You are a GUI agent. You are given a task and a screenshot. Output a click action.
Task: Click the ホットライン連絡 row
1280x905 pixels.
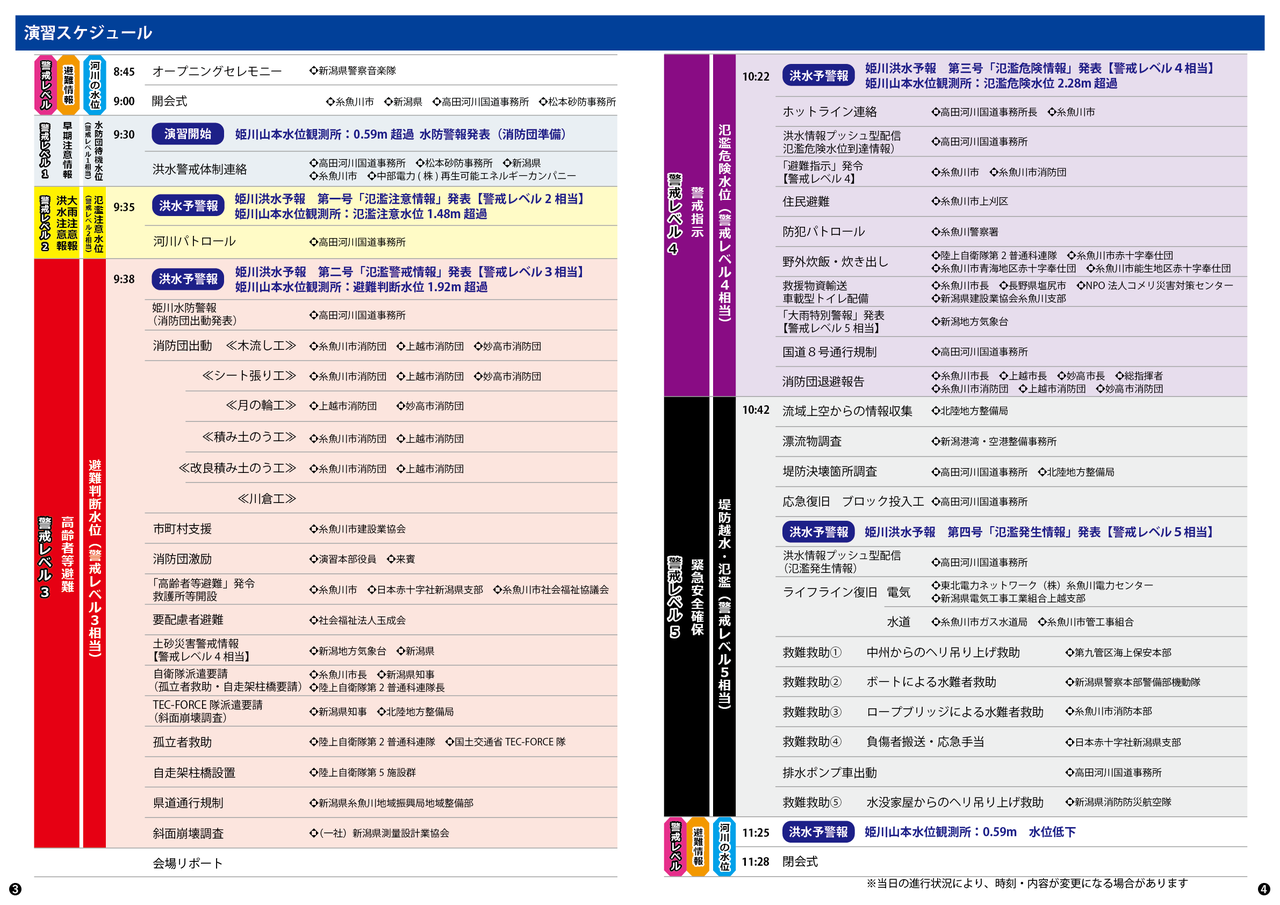click(x=1011, y=112)
